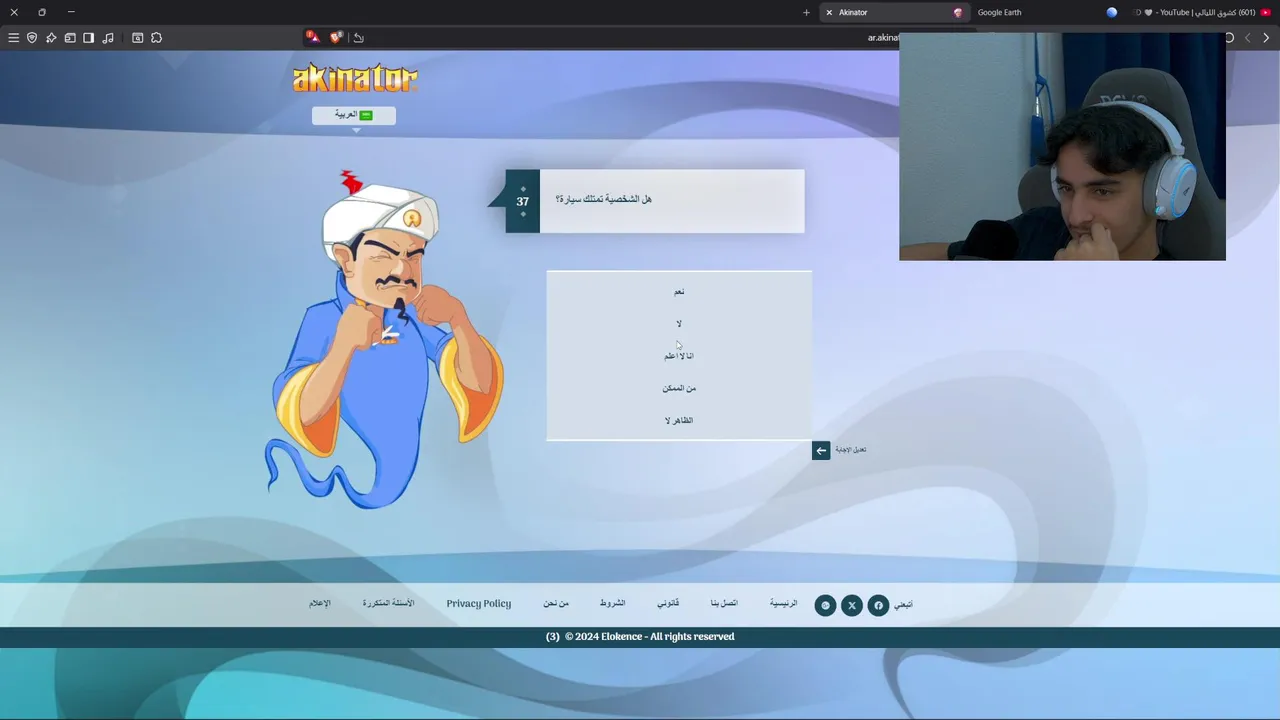Screen dimensions: 1280x720
Task: Answer نعم (yes) to the question
Action: point(679,292)
